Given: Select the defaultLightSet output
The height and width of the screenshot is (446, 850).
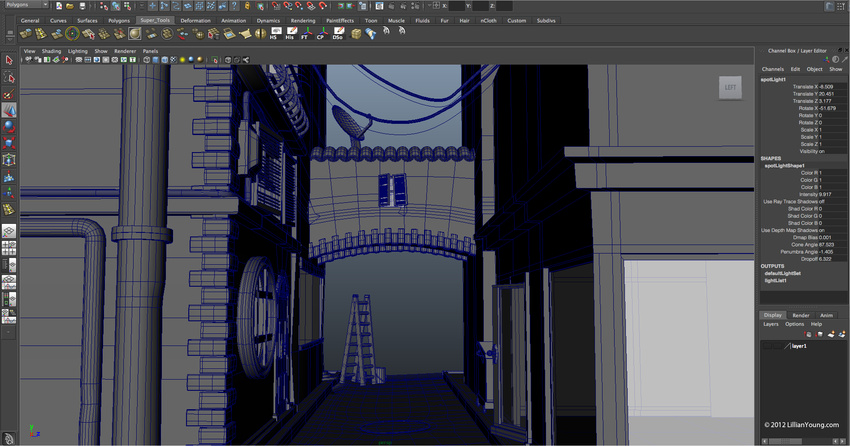Looking at the screenshot, I should click(782, 273).
